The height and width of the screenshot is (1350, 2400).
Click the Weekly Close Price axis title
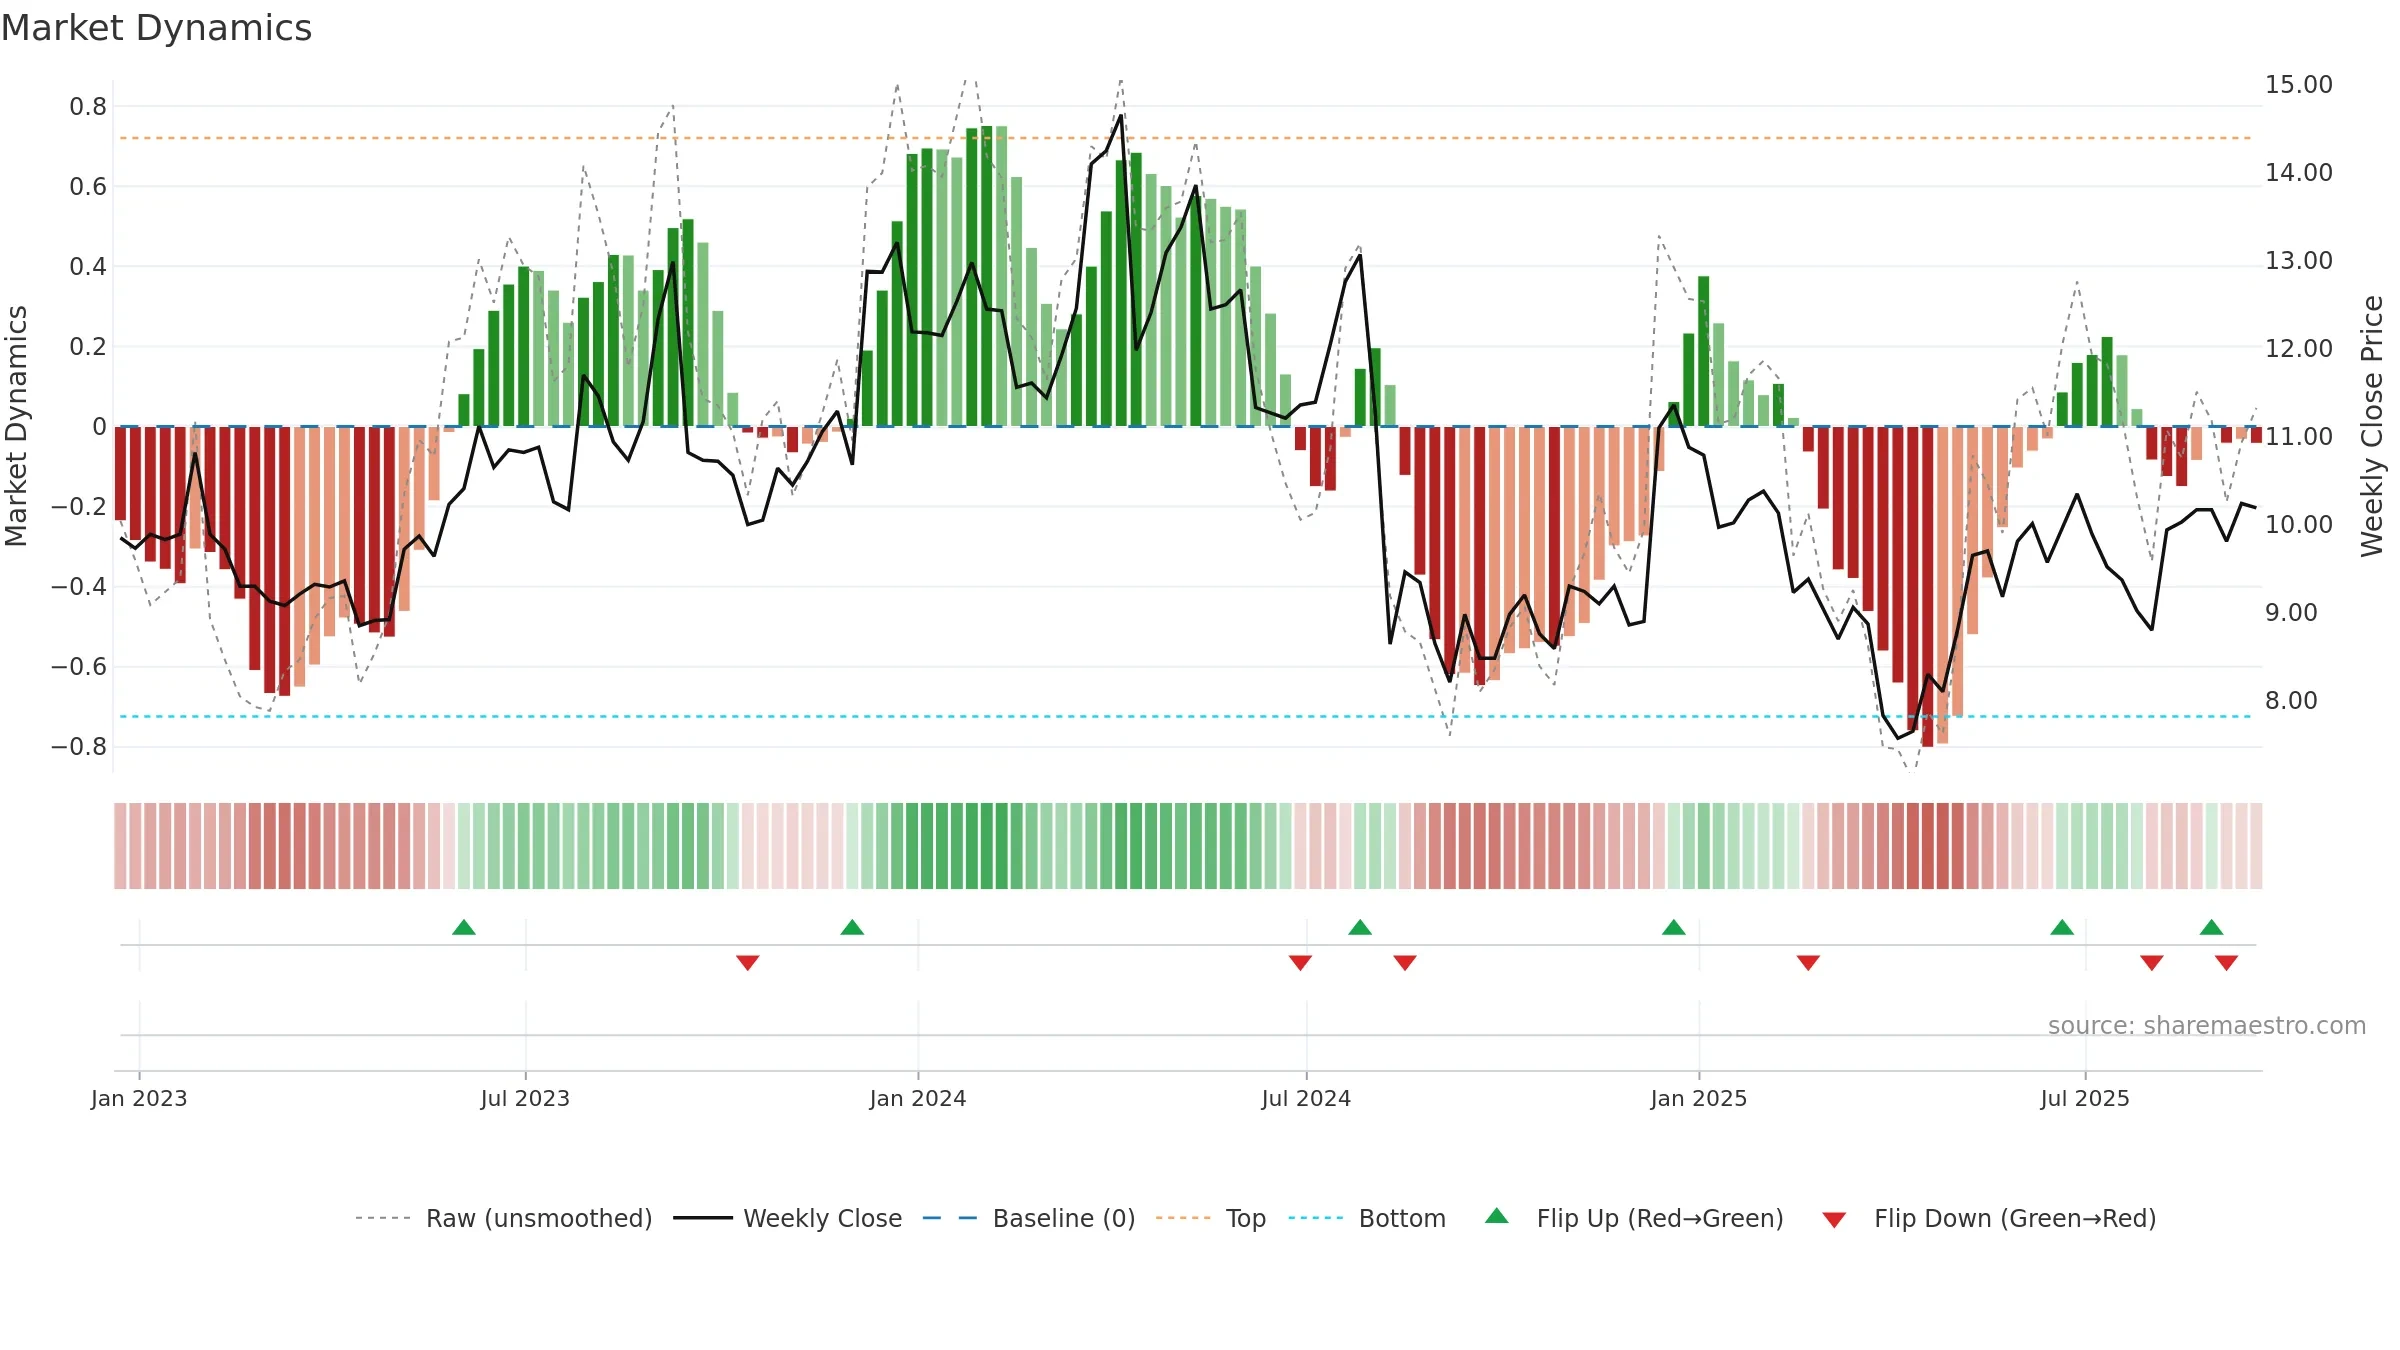pyautogui.click(x=2372, y=426)
